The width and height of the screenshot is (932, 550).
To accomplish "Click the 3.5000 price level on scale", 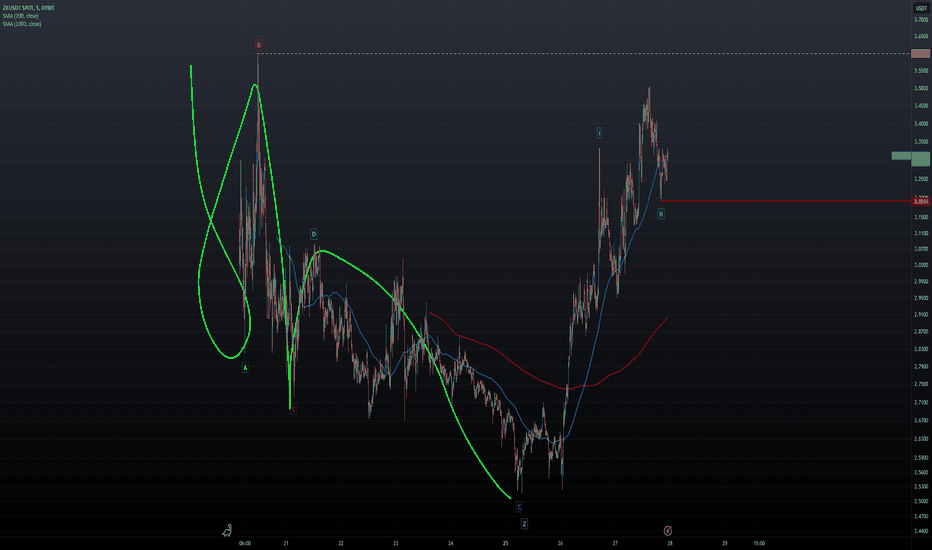I will 921,88.
